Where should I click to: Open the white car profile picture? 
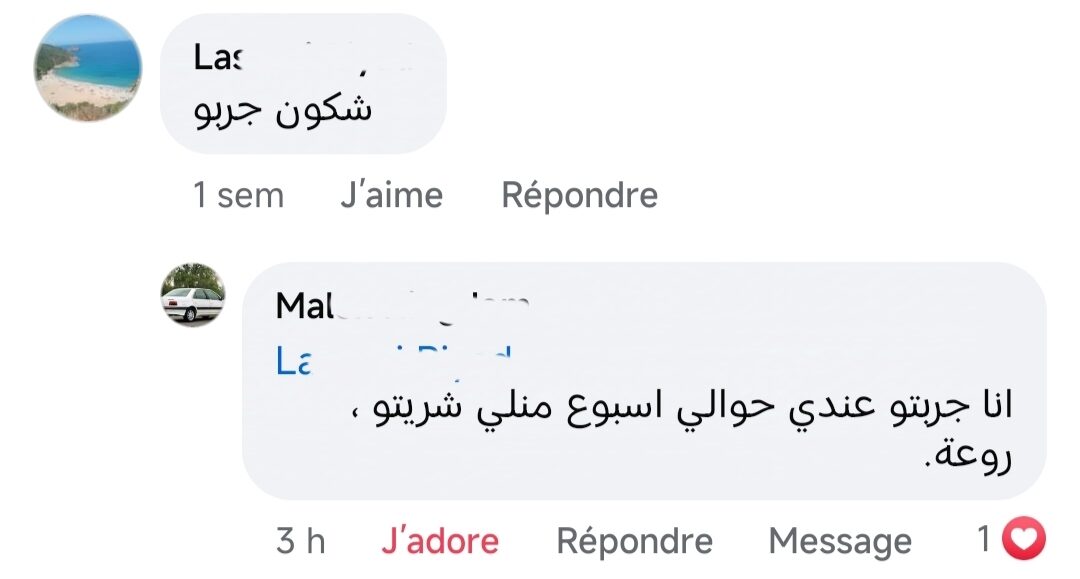[x=193, y=295]
